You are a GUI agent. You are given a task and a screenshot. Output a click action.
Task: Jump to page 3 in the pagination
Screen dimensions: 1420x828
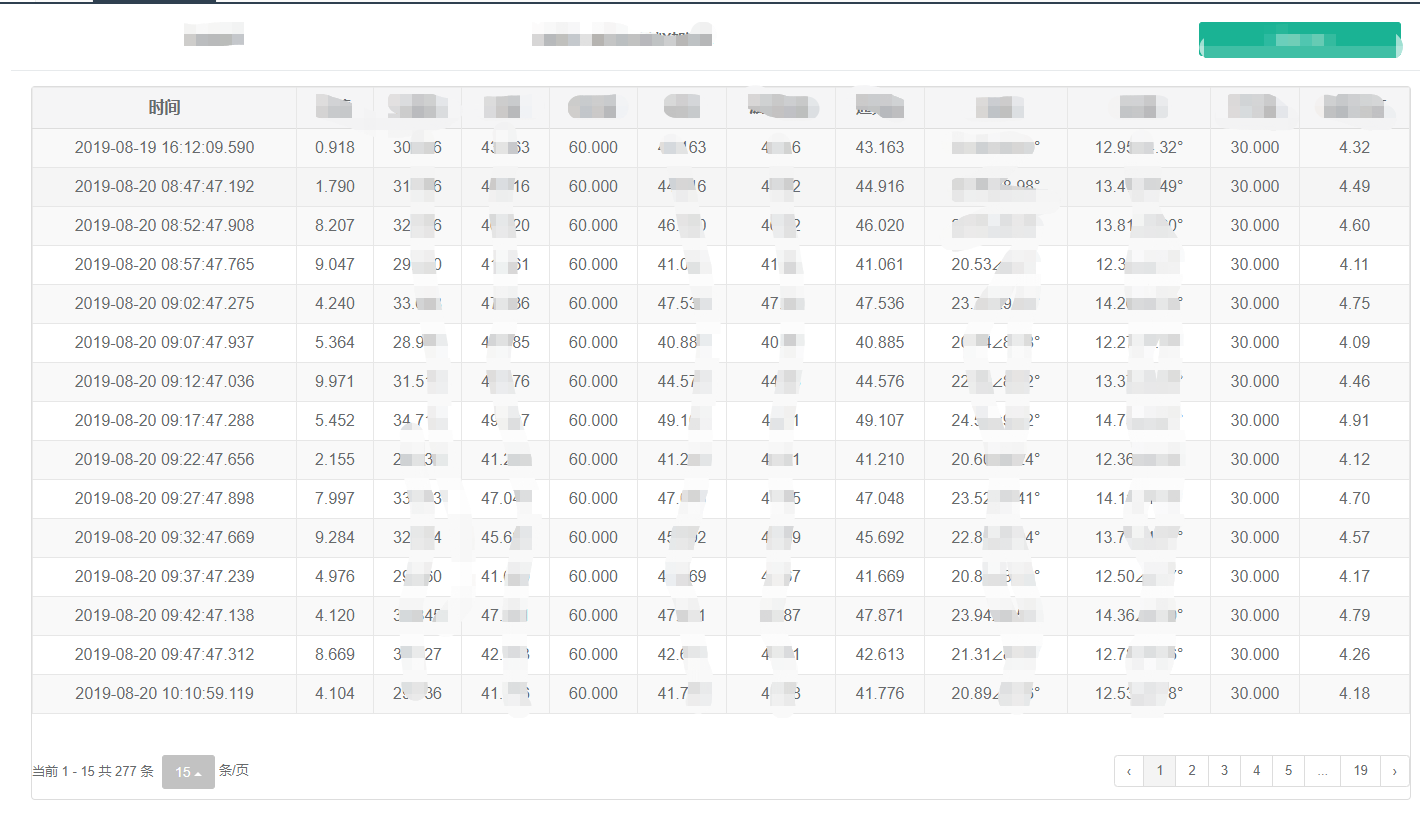click(1224, 771)
